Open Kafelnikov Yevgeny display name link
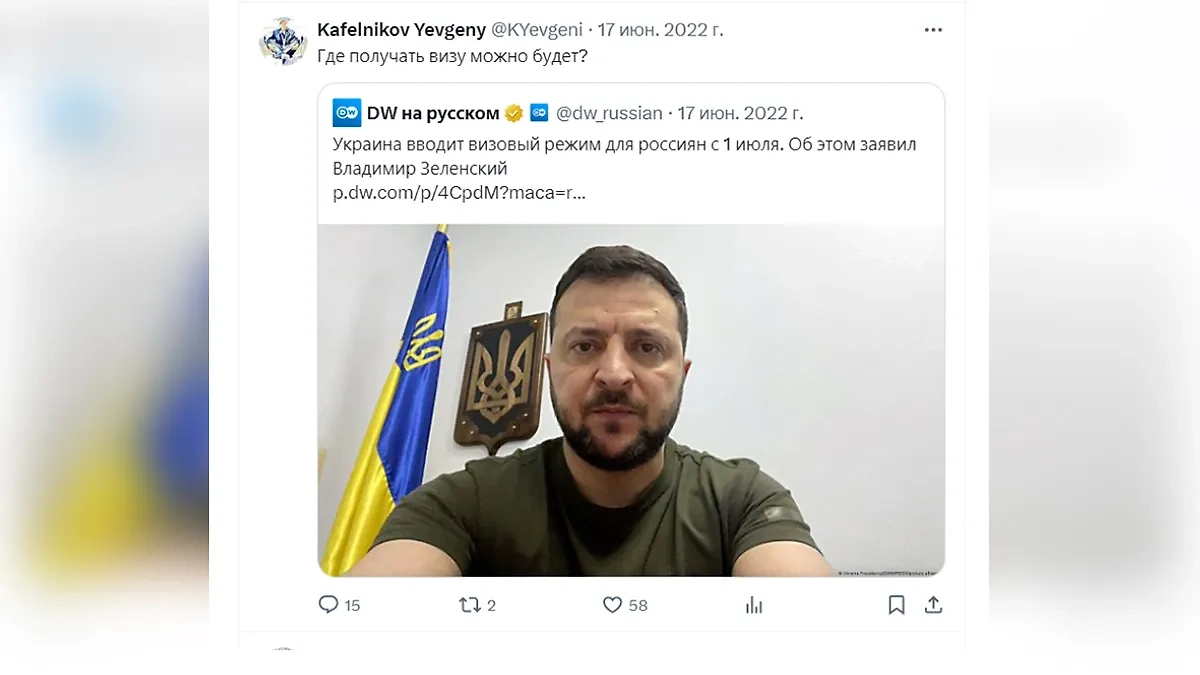This screenshot has height=675, width=1200. click(401, 30)
